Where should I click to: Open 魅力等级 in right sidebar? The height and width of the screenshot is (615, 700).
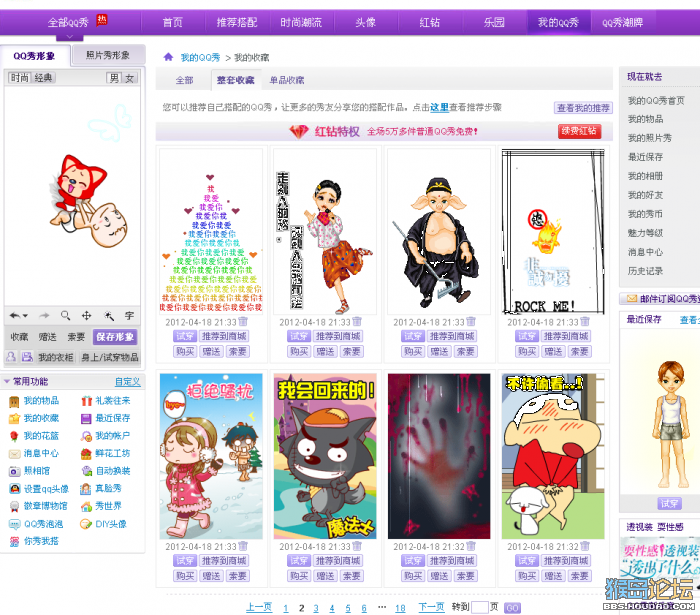(x=645, y=233)
